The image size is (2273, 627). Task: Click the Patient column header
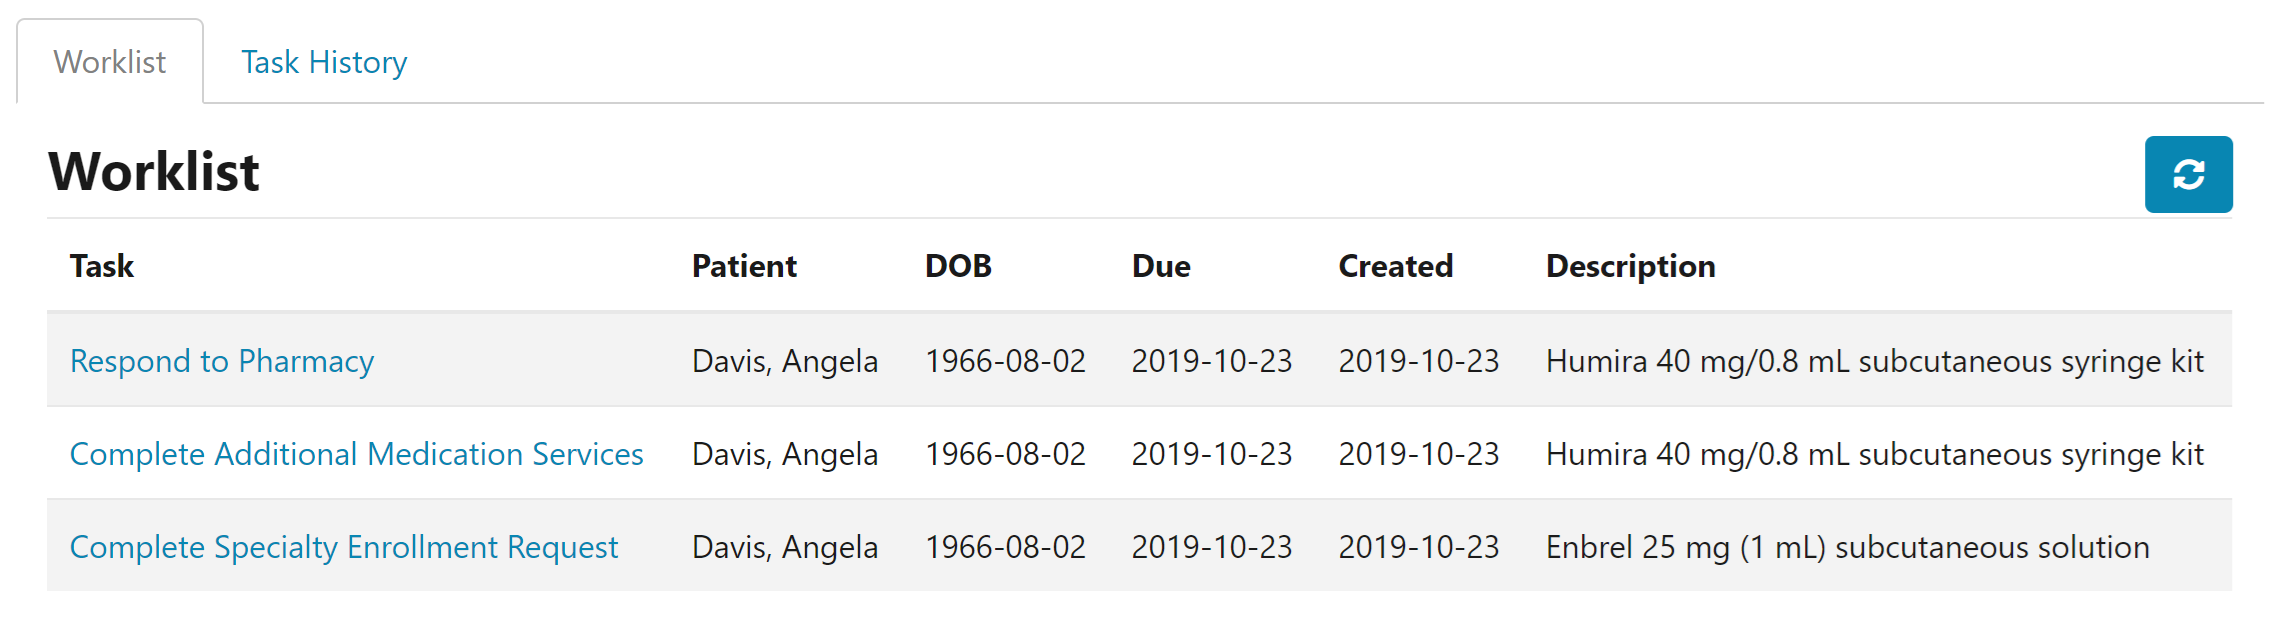[744, 266]
